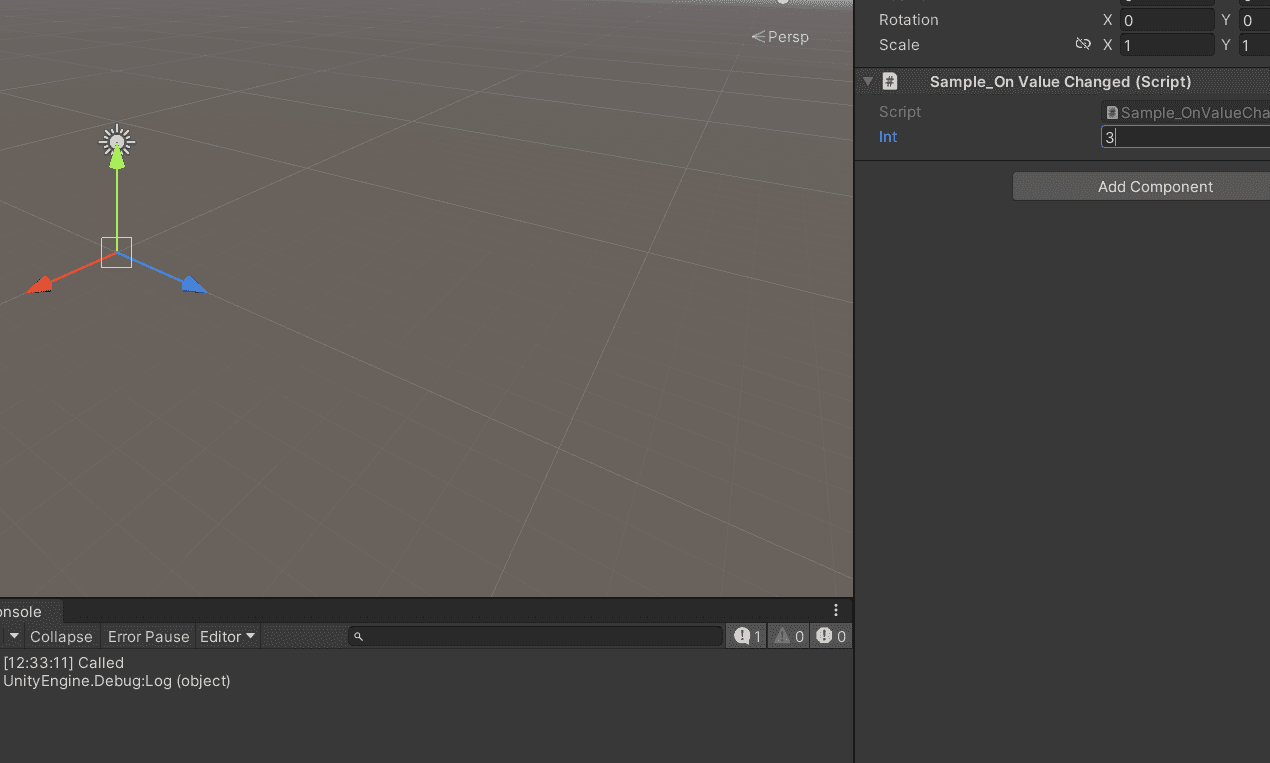Click the Script object reference field
Viewport: 1270px width, 763px height.
(1186, 113)
